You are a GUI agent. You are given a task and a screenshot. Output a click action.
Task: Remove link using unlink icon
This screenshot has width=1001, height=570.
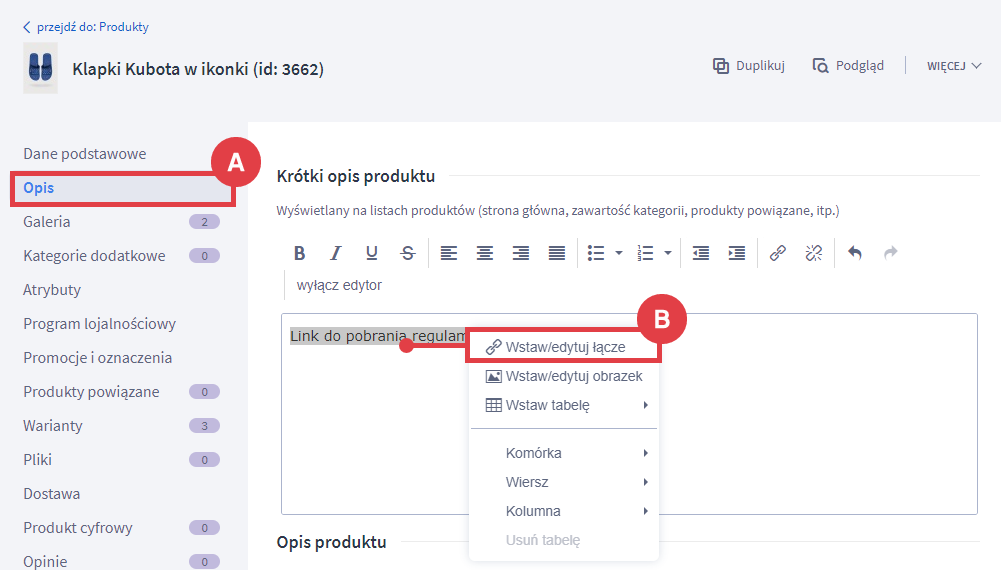pos(814,253)
